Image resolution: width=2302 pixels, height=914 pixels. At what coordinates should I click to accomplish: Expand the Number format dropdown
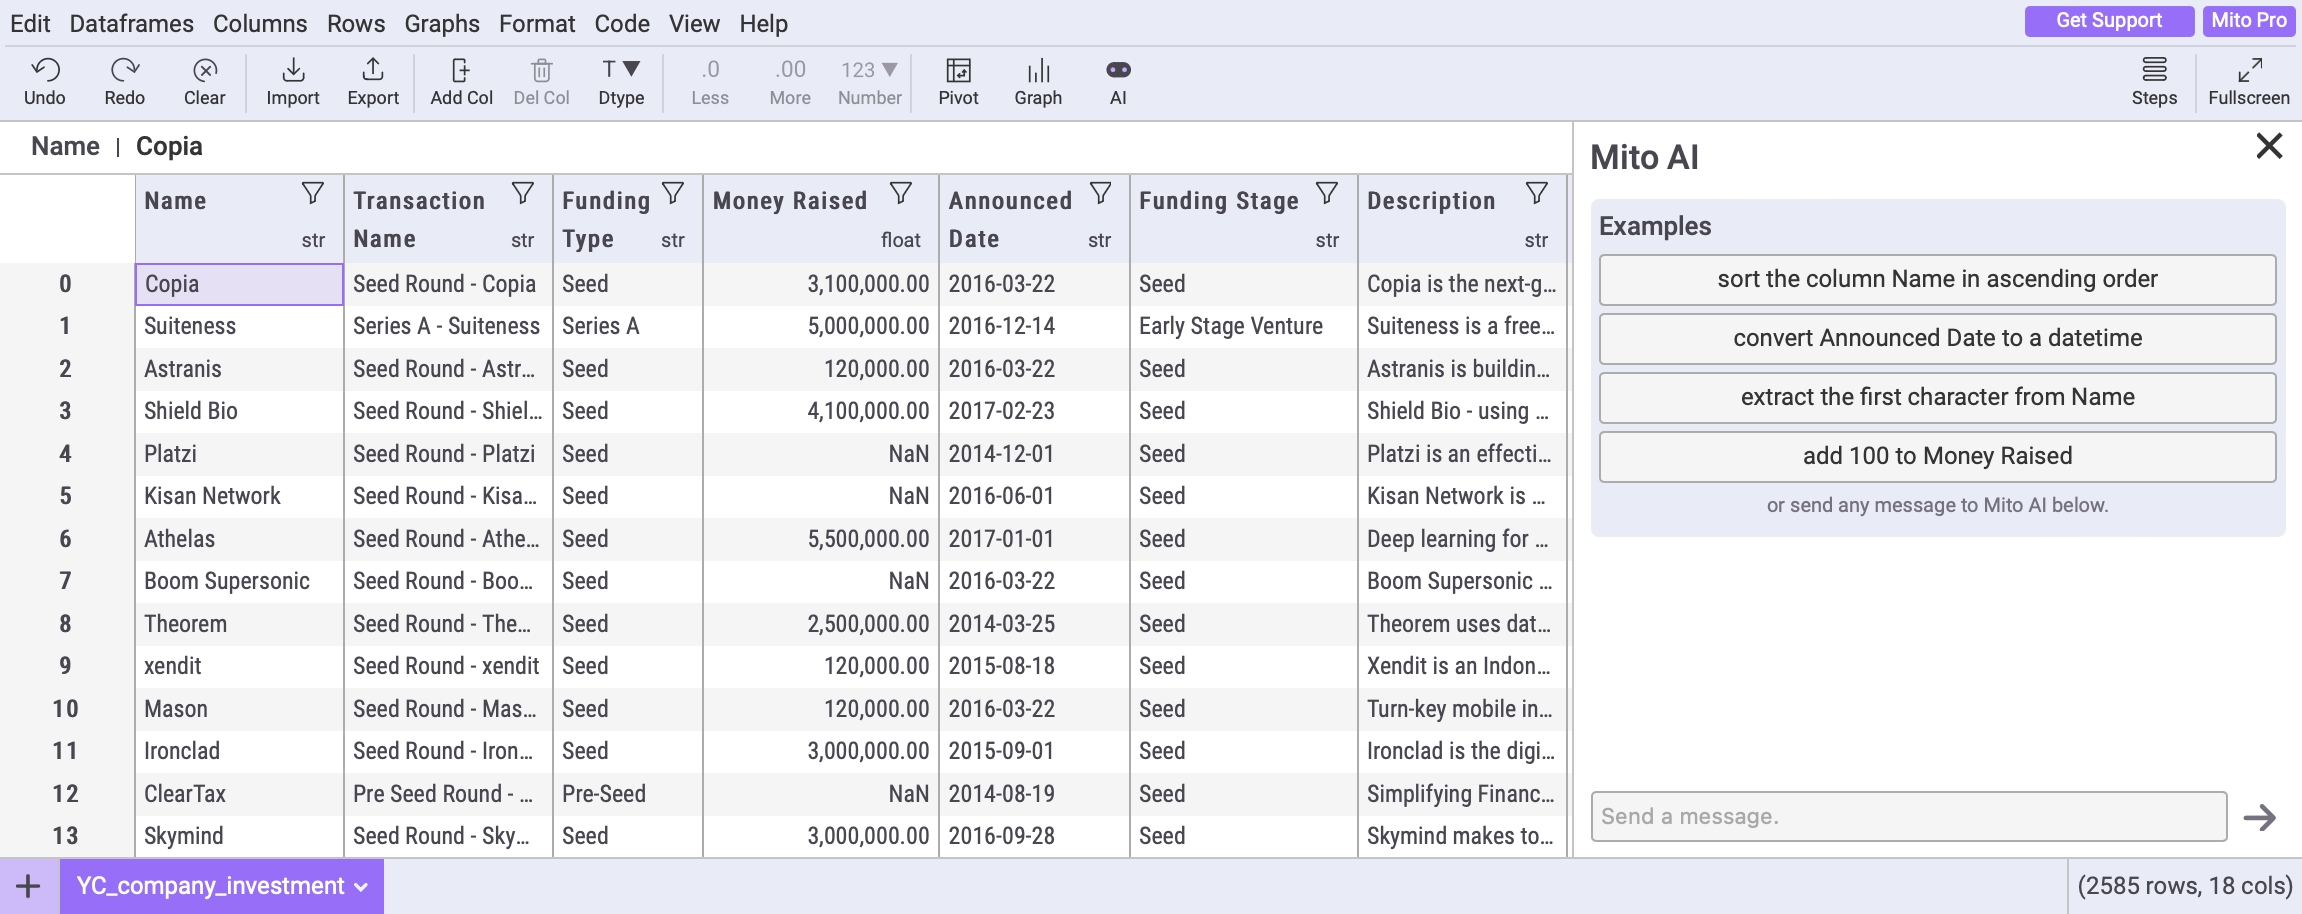[869, 80]
